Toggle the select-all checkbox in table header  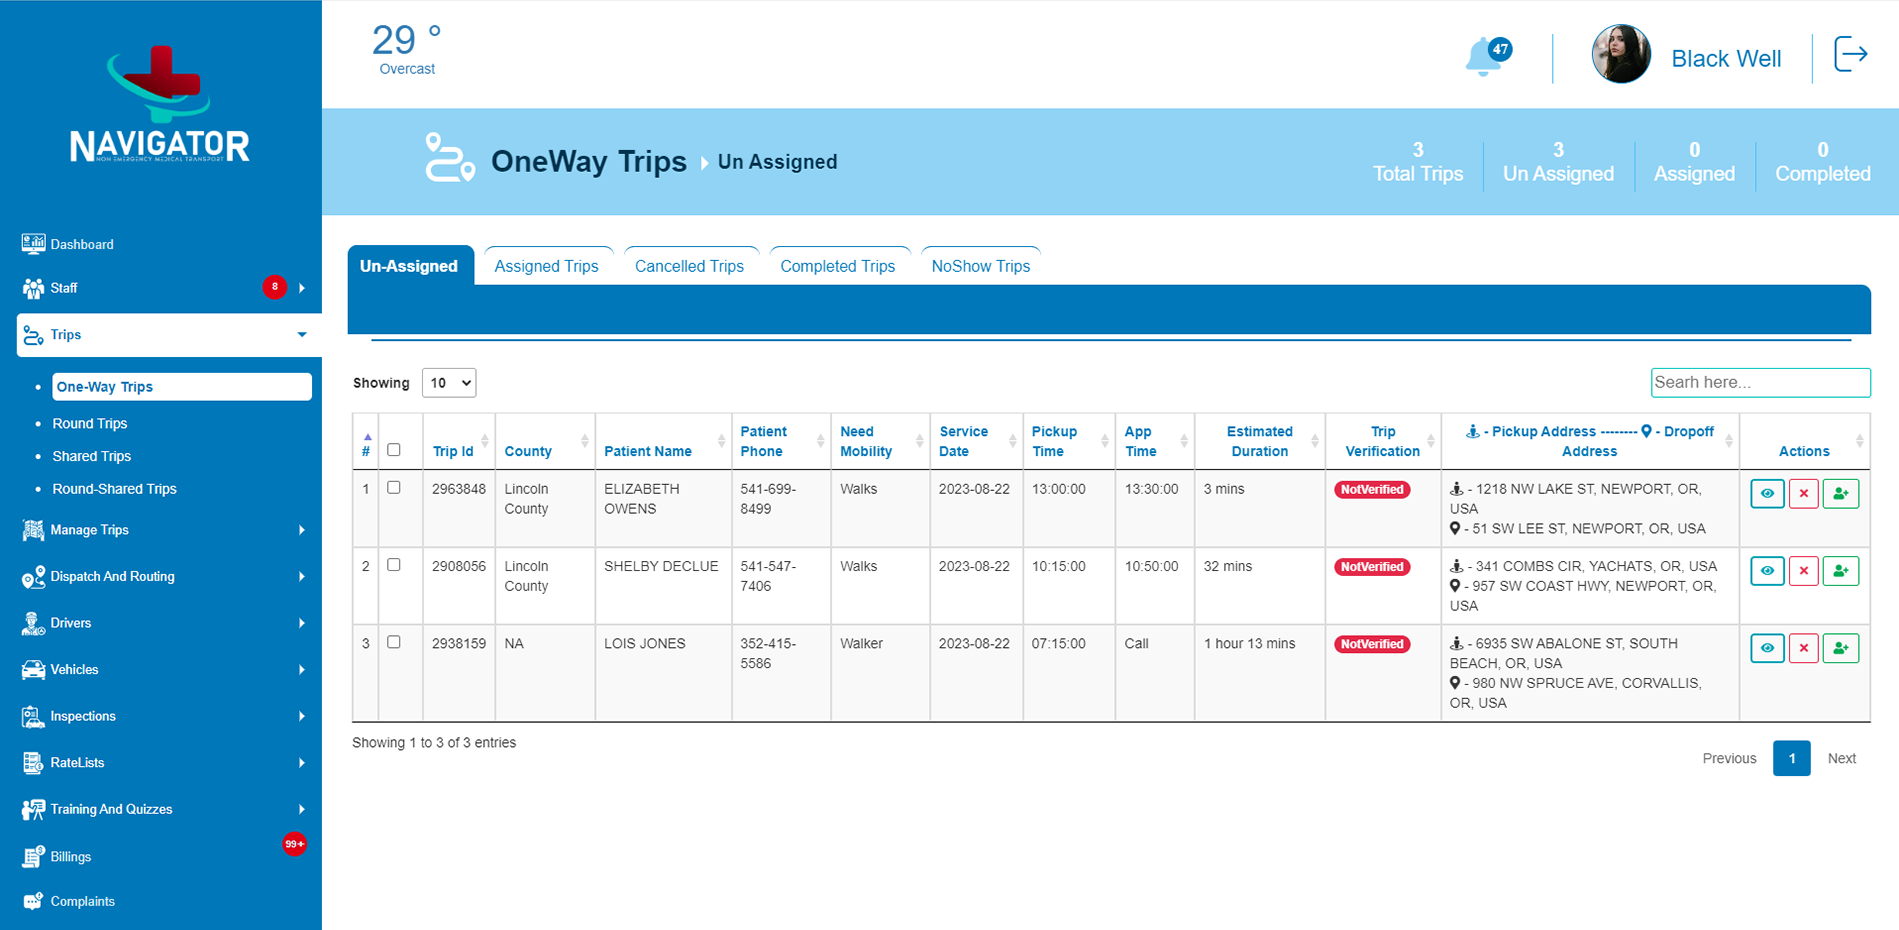[394, 450]
